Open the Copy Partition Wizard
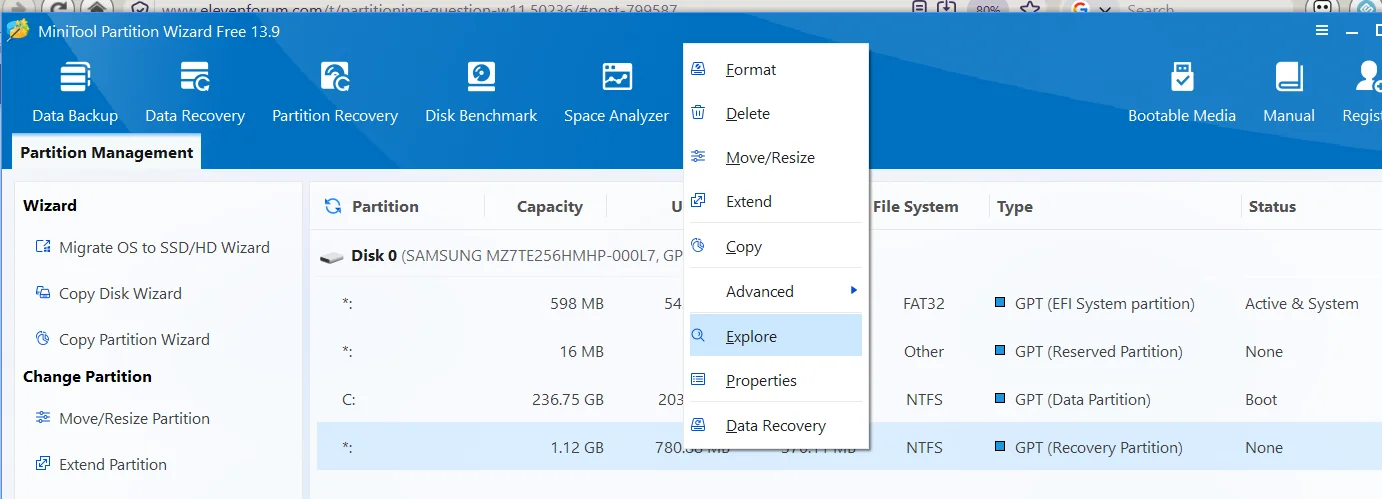1382x499 pixels. [x=122, y=340]
